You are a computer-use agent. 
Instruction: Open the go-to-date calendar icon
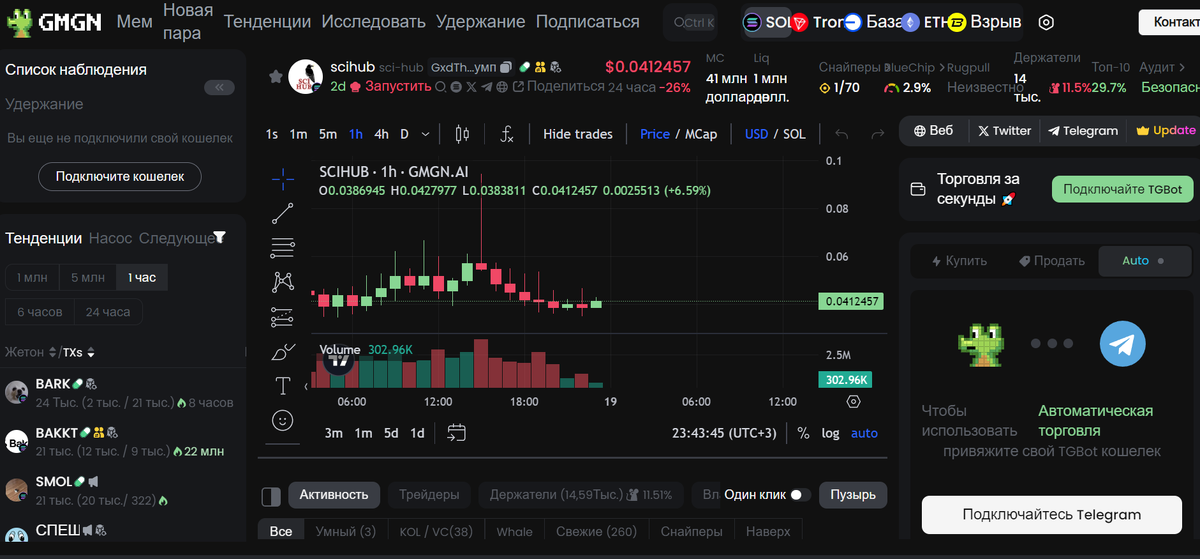pos(456,433)
